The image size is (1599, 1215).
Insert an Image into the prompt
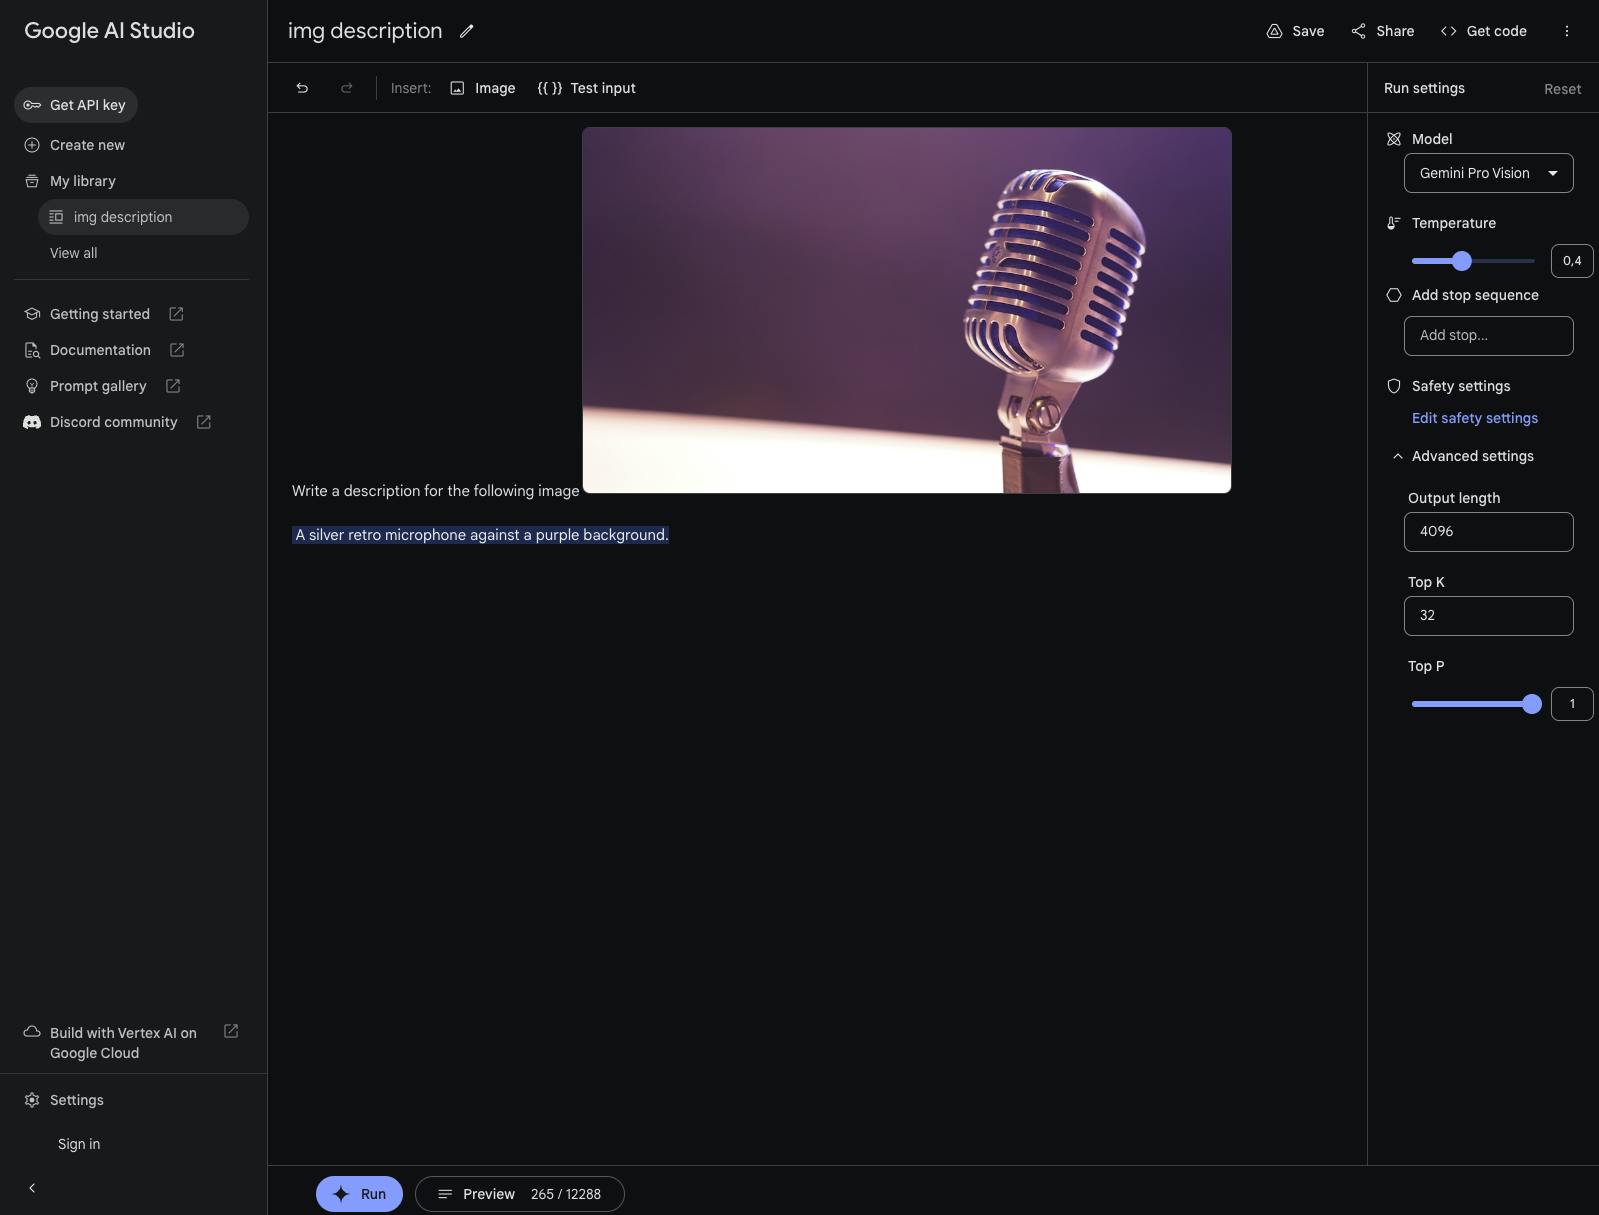tap(483, 88)
